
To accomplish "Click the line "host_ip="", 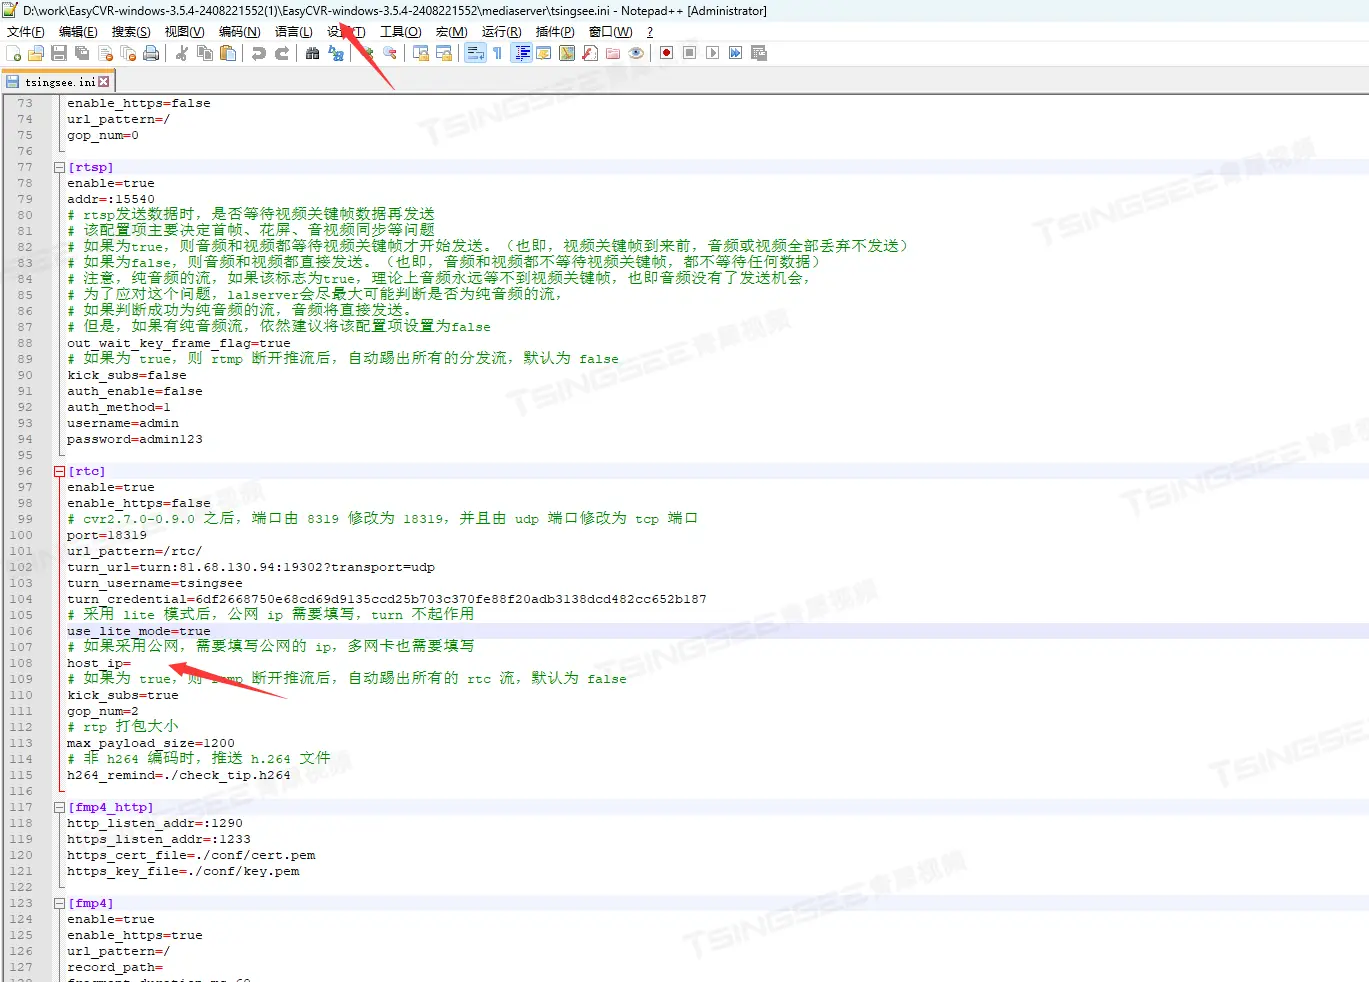I will click(x=99, y=663).
